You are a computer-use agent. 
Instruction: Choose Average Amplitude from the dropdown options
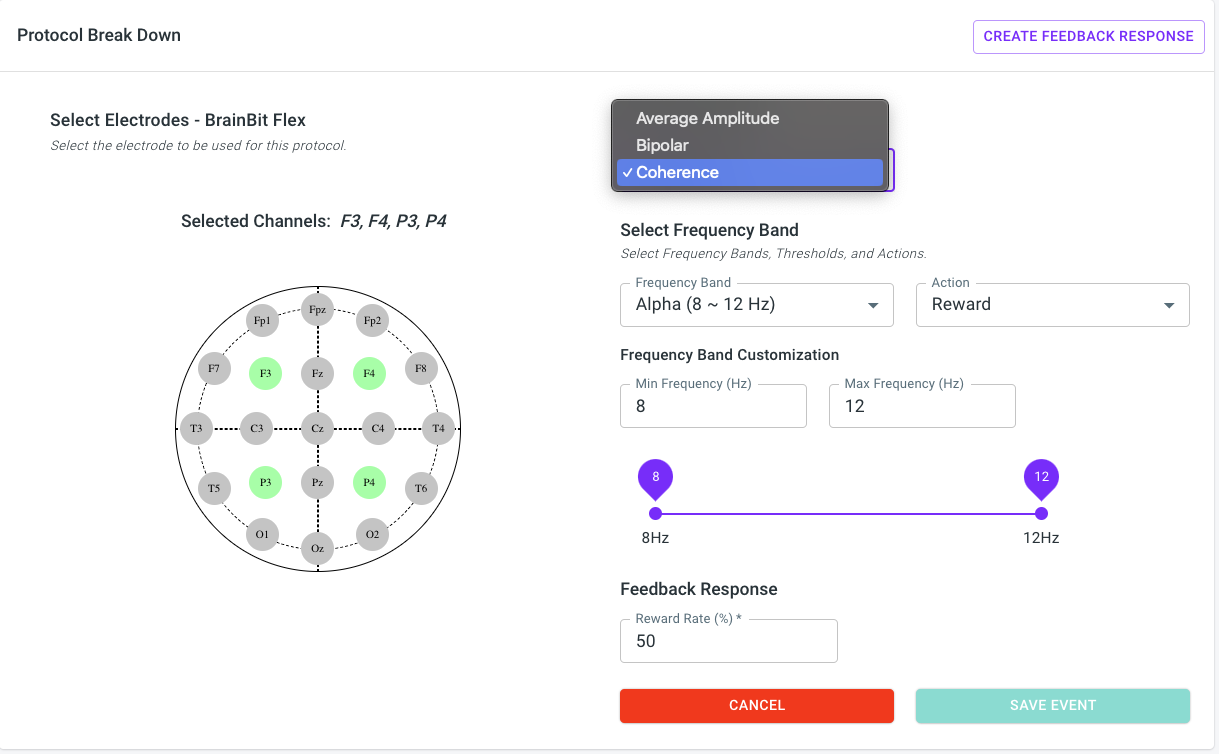click(749, 118)
